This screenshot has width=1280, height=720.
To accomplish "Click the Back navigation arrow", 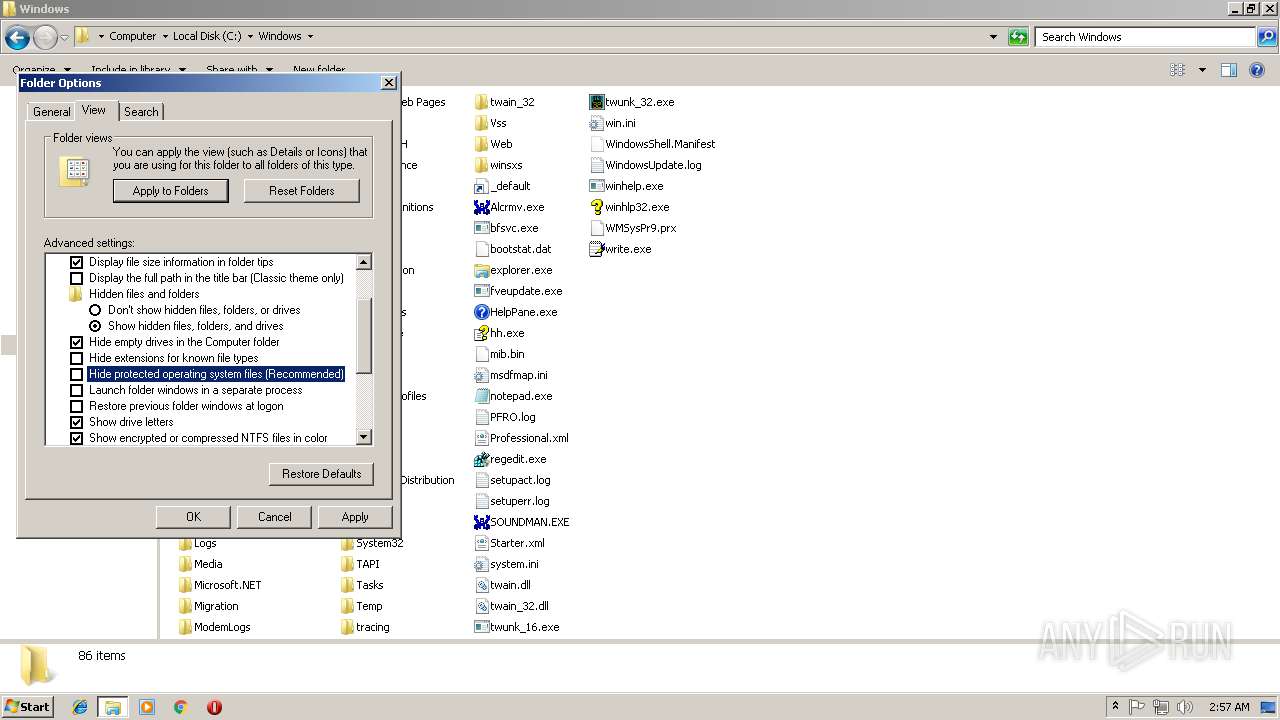I will [17, 38].
